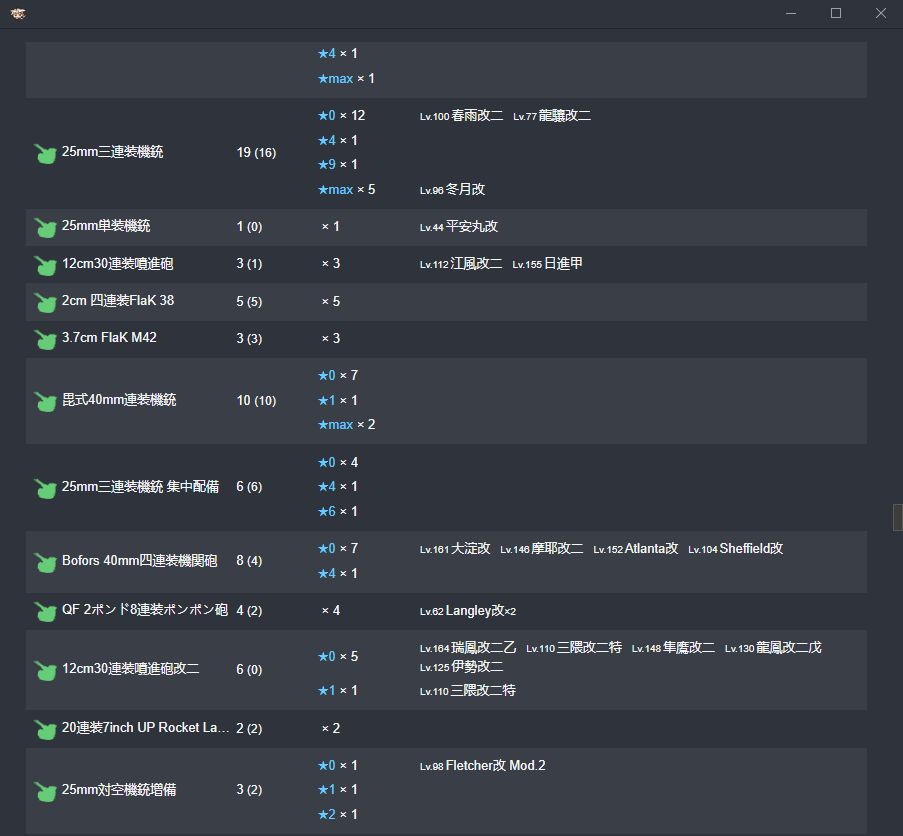Maximize the equipment list window
The image size is (903, 836).
(836, 13)
